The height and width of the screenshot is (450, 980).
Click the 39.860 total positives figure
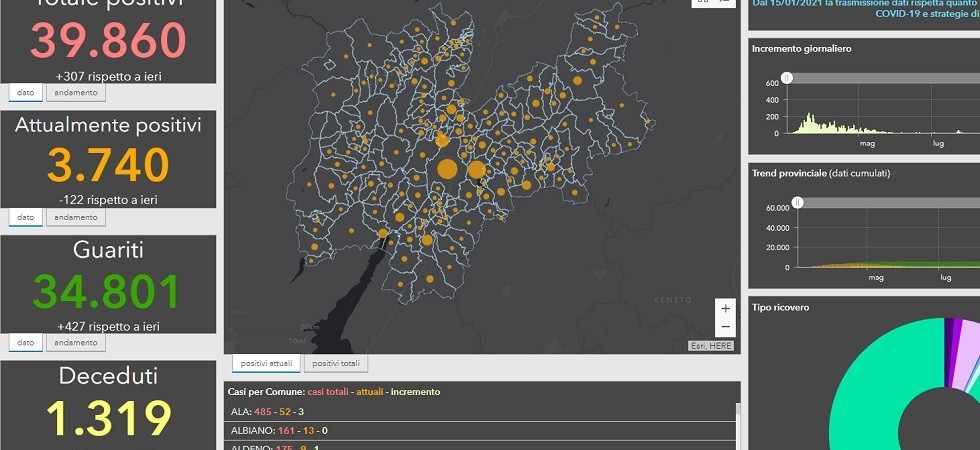pyautogui.click(x=108, y=40)
